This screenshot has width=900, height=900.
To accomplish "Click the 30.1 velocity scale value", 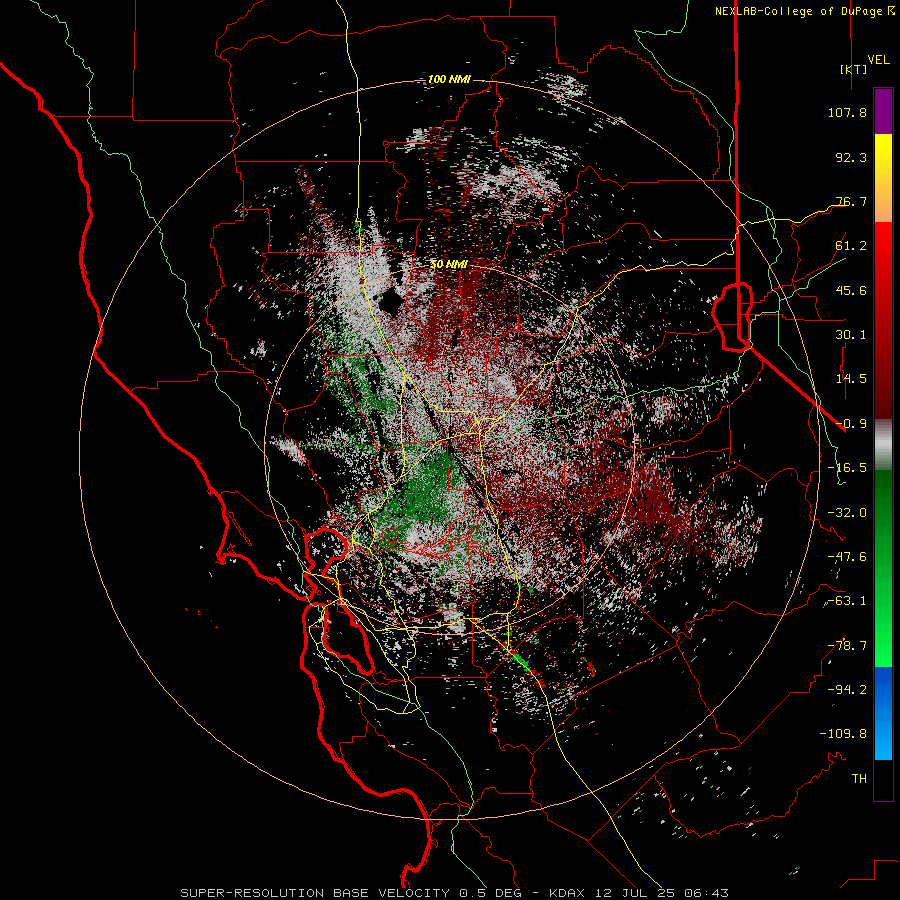I will 851,335.
